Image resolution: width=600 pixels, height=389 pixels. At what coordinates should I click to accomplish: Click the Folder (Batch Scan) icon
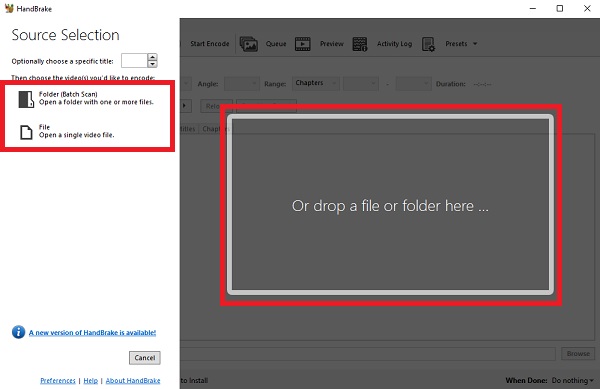click(26, 99)
